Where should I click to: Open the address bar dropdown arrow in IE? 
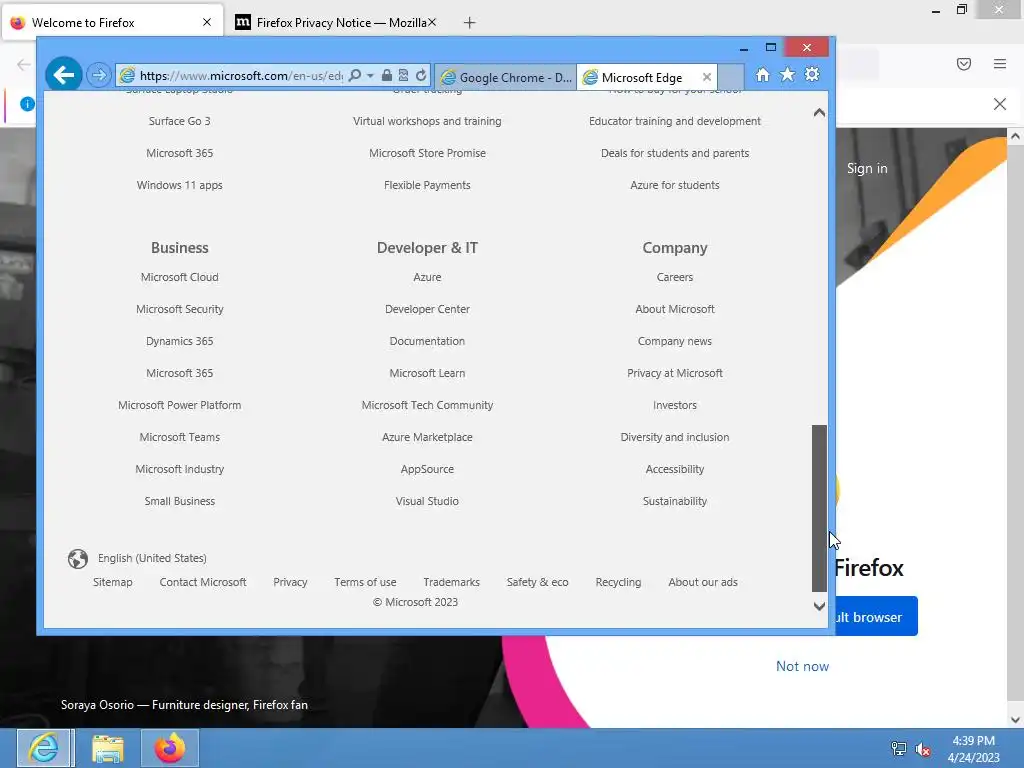coord(370,76)
